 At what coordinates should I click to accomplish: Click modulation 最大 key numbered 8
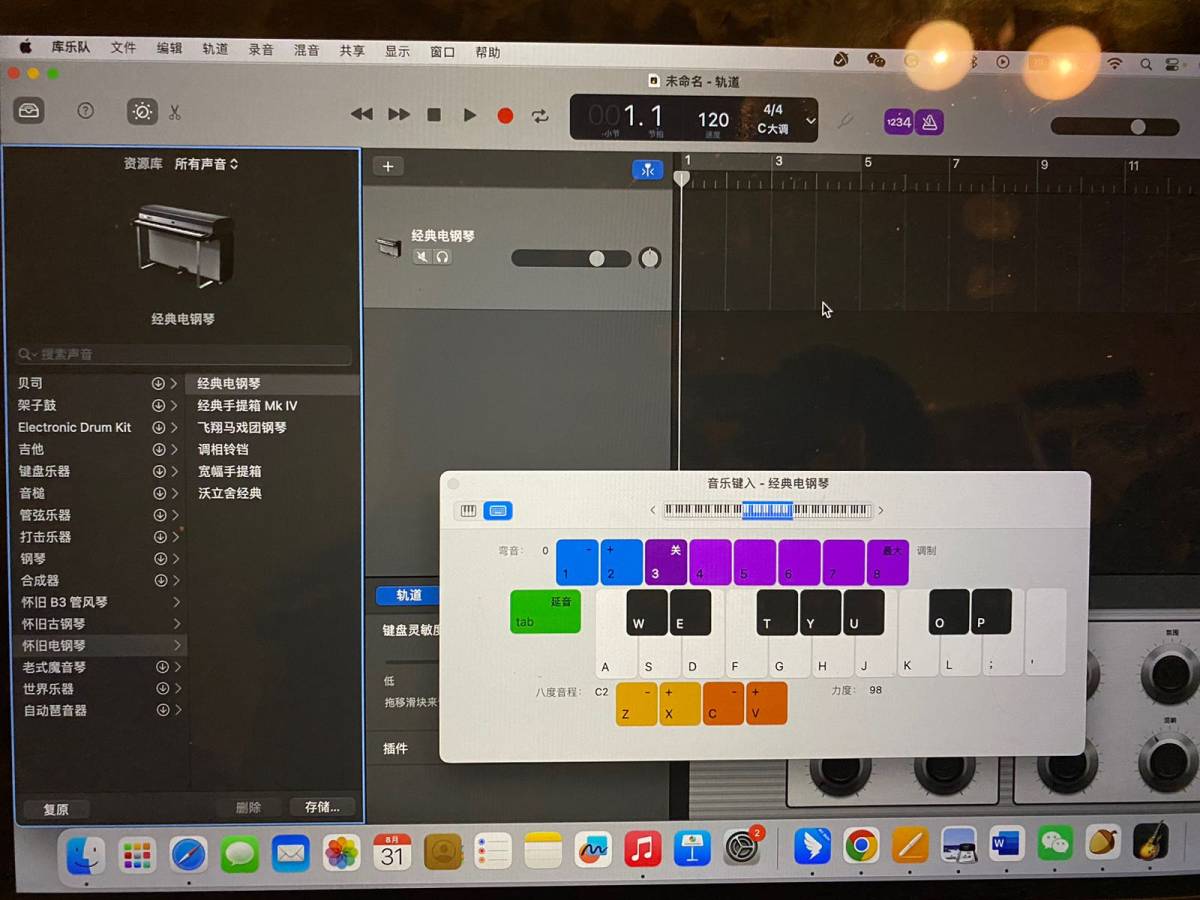coord(888,562)
